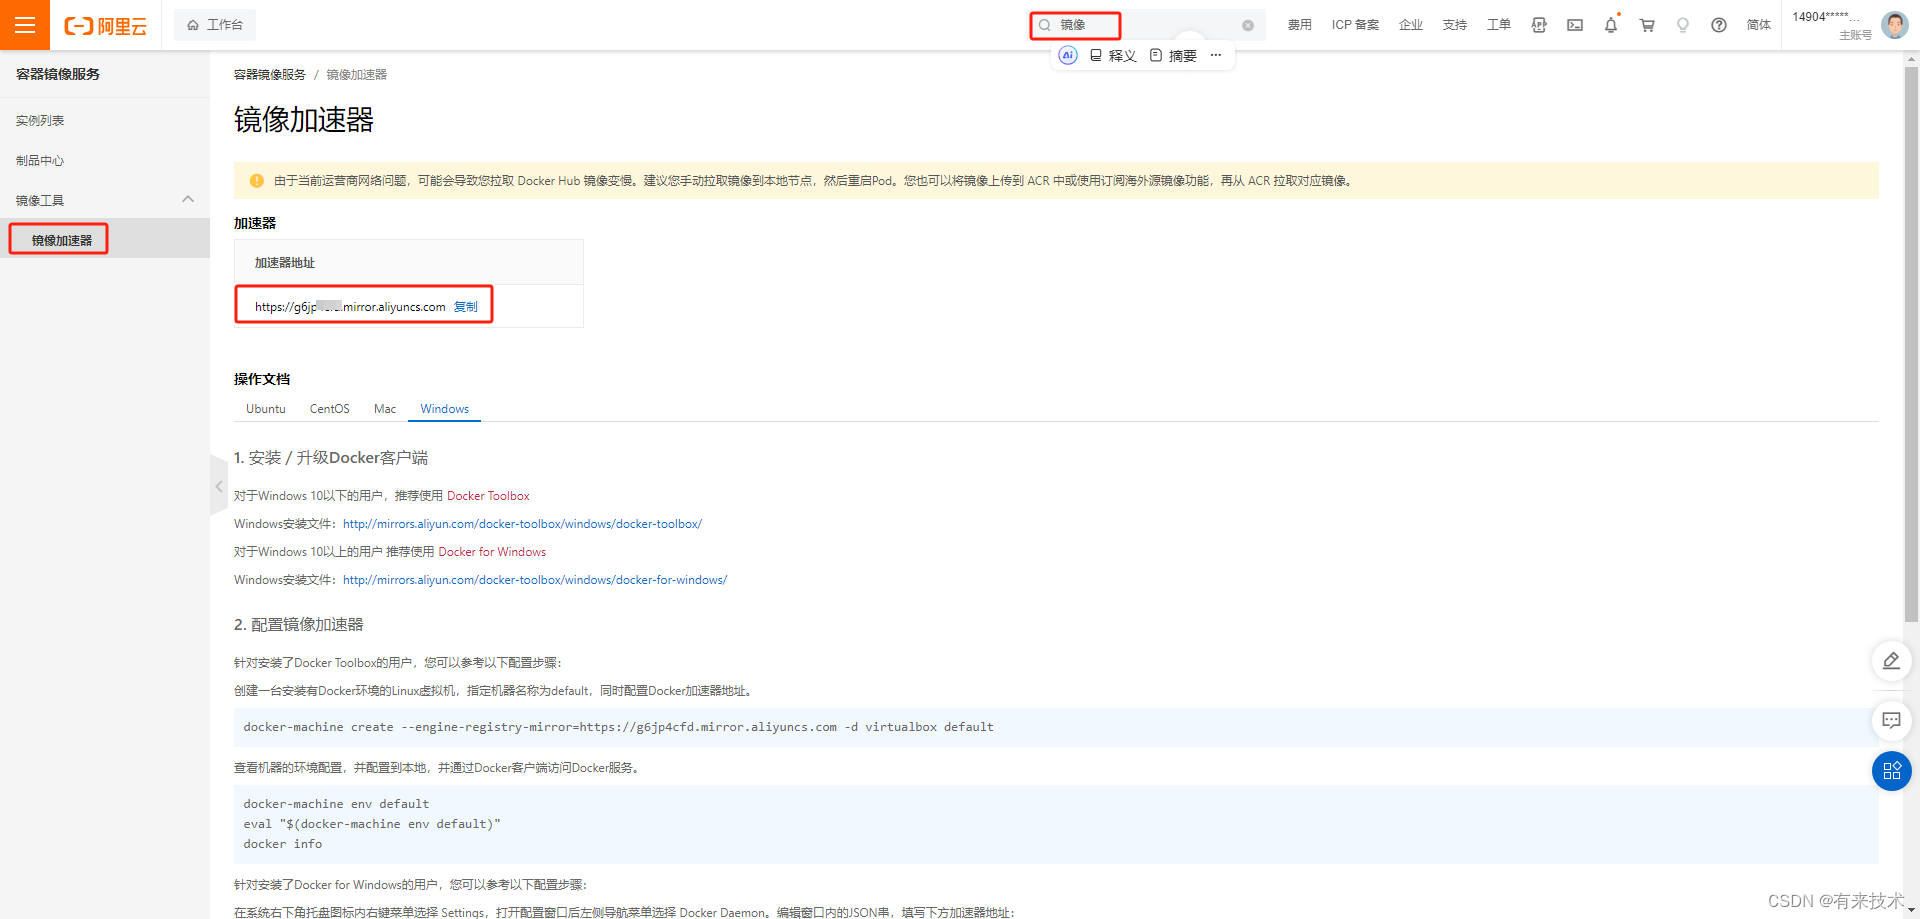Viewport: 1920px width, 919px height.
Task: Open the ICP 备案 menu
Action: pos(1355,25)
